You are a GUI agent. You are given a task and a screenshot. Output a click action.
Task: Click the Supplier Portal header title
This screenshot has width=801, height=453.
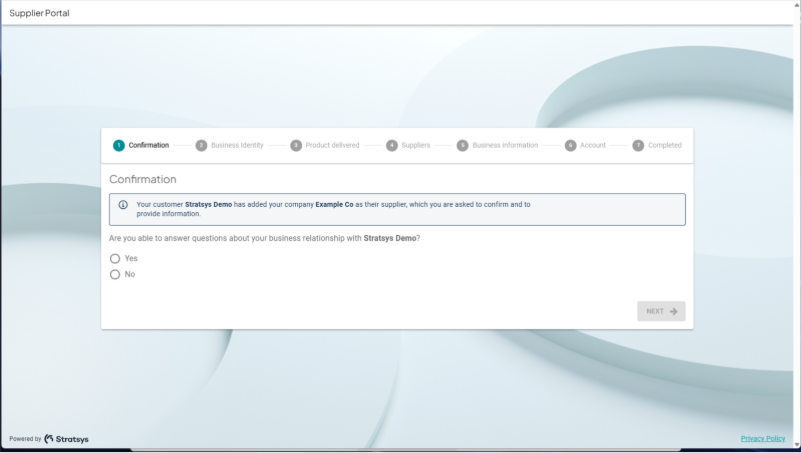(x=40, y=13)
